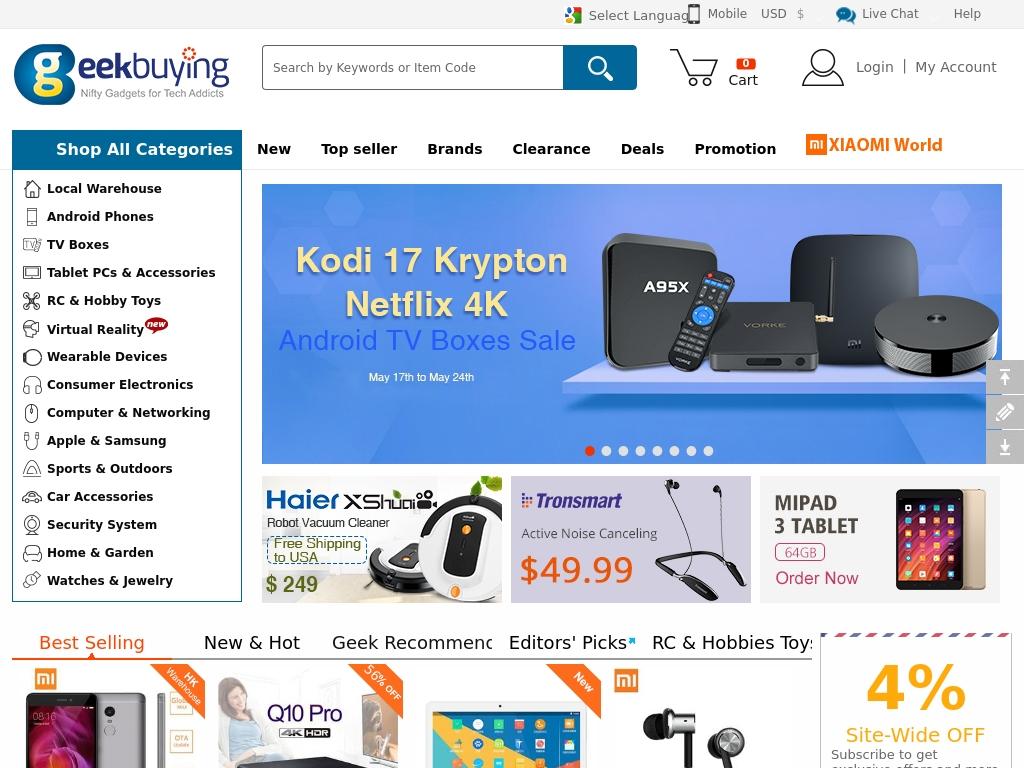Open Live Chat speech bubble
Viewport: 1024px width, 768px height.
coord(846,14)
